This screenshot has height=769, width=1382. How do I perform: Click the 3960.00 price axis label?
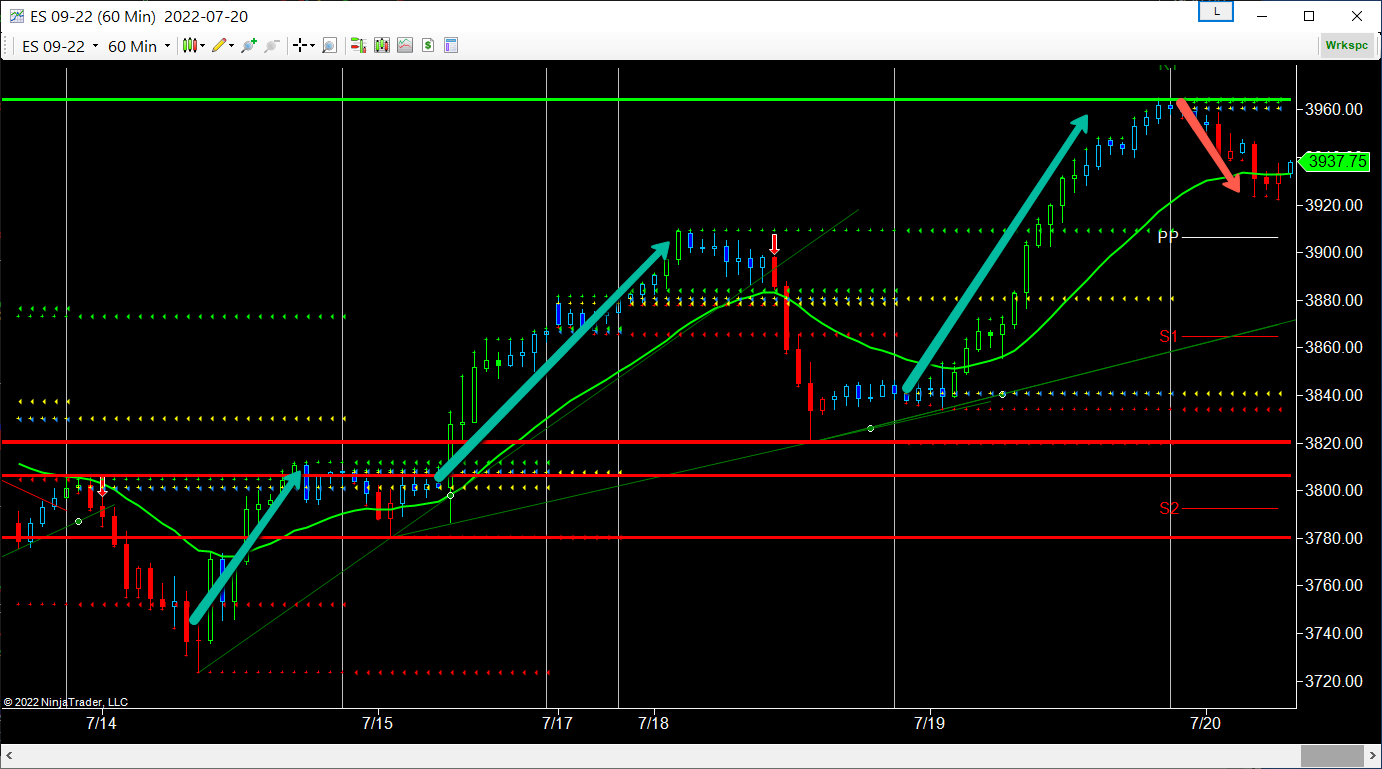click(x=1335, y=110)
